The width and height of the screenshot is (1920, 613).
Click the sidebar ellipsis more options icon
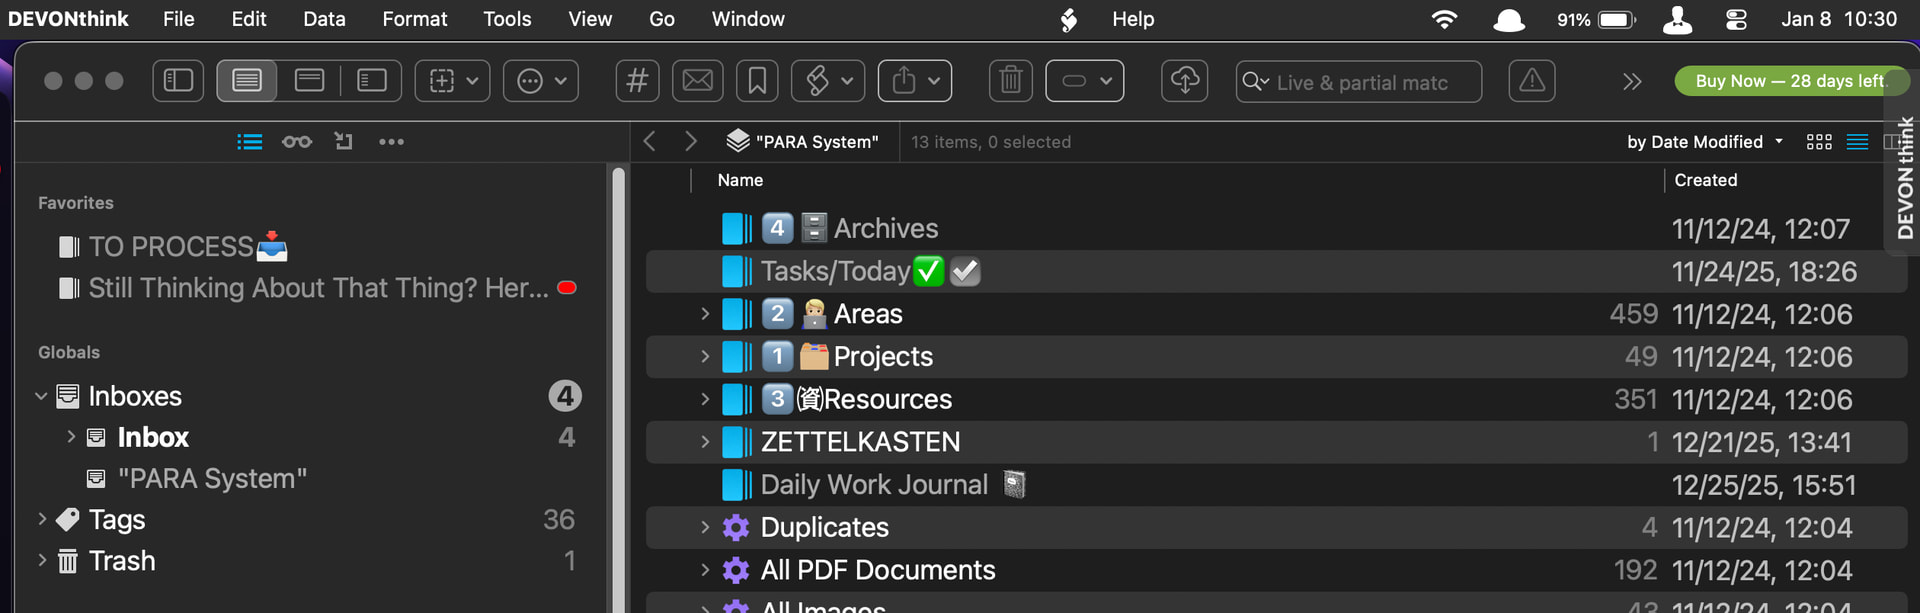(391, 142)
